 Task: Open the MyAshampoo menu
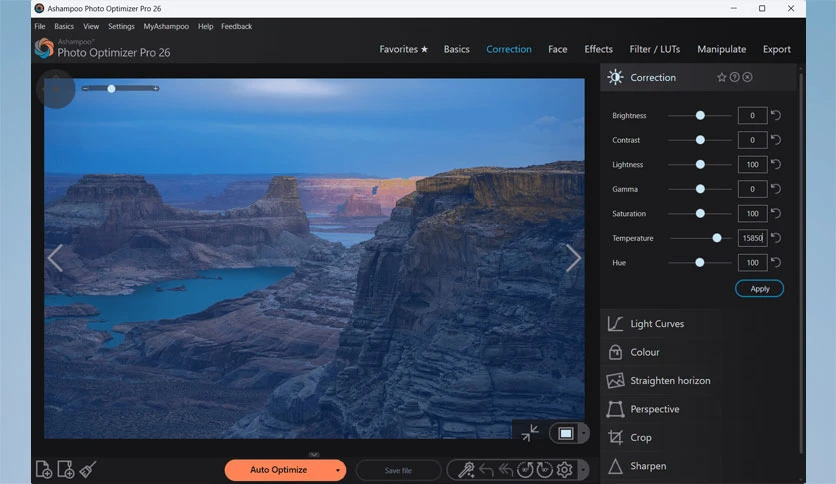(x=166, y=26)
